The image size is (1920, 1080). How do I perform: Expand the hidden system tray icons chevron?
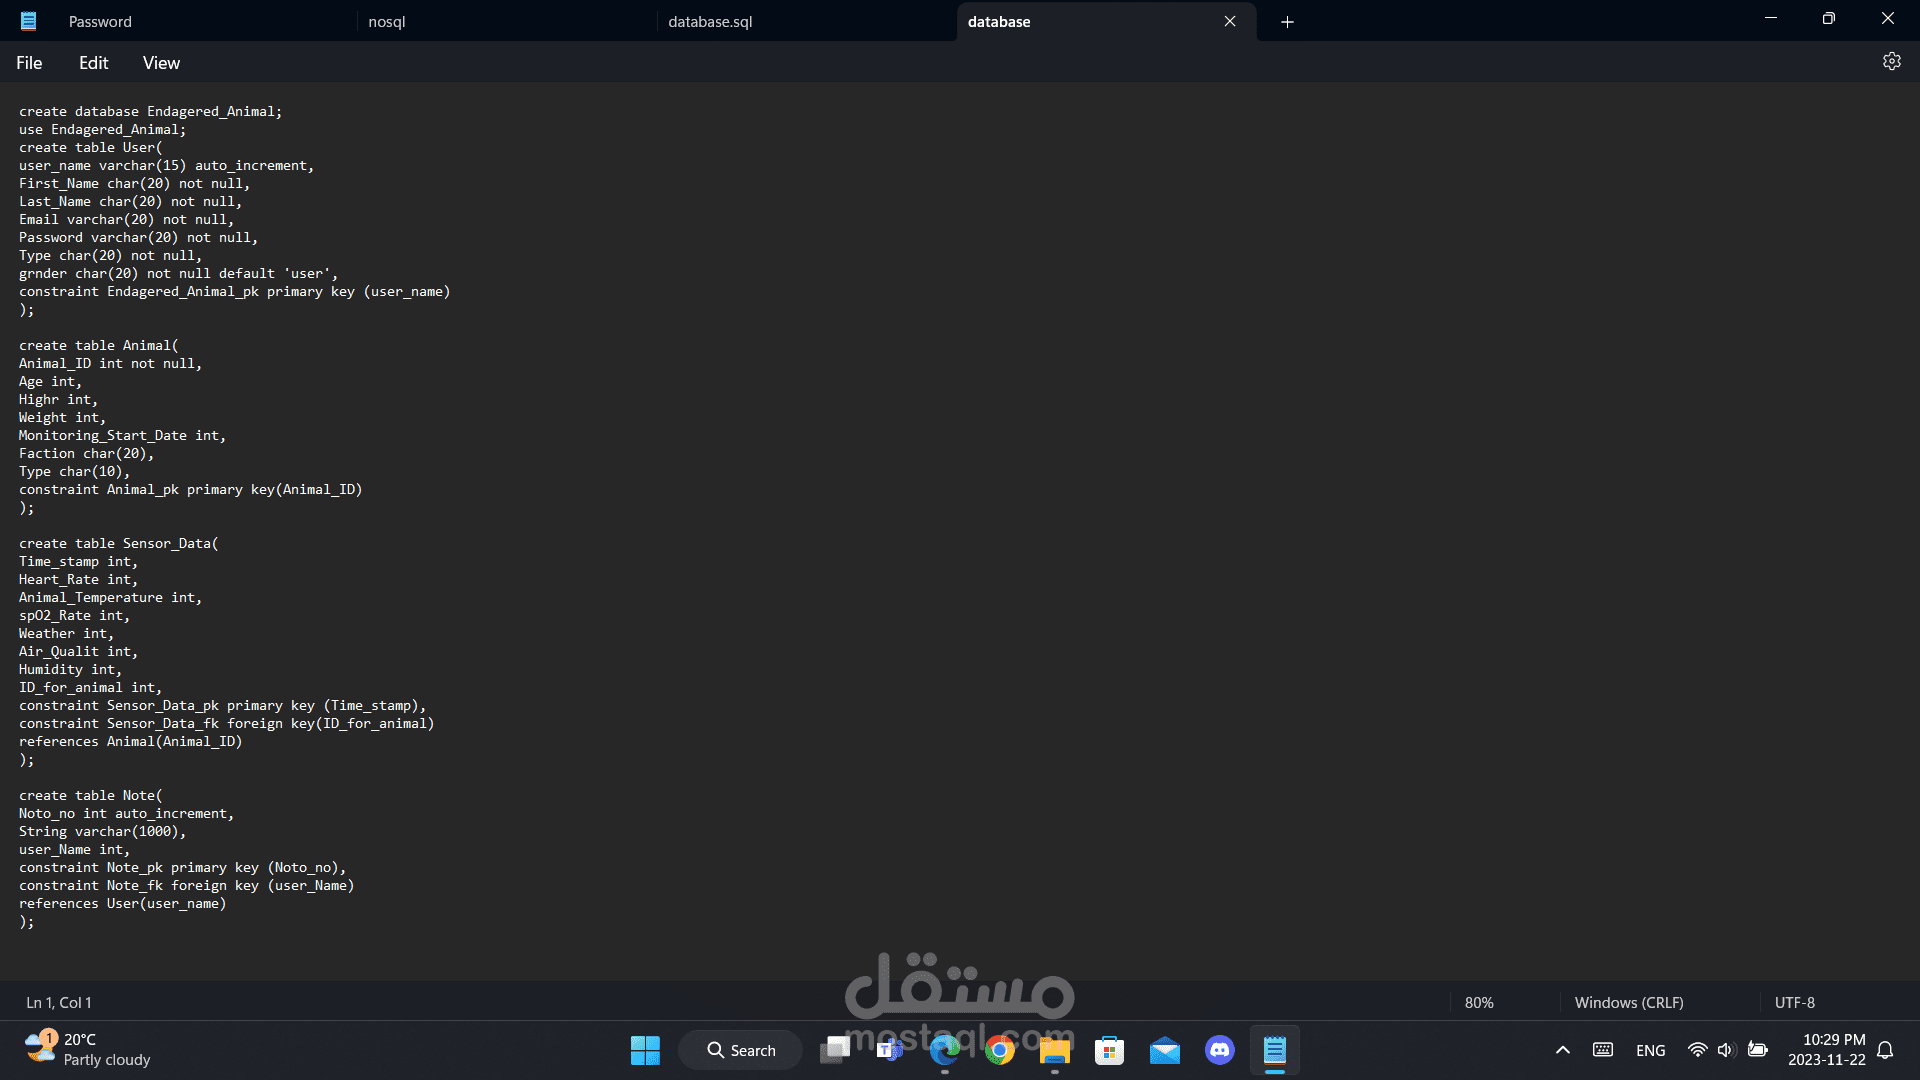coord(1562,1050)
